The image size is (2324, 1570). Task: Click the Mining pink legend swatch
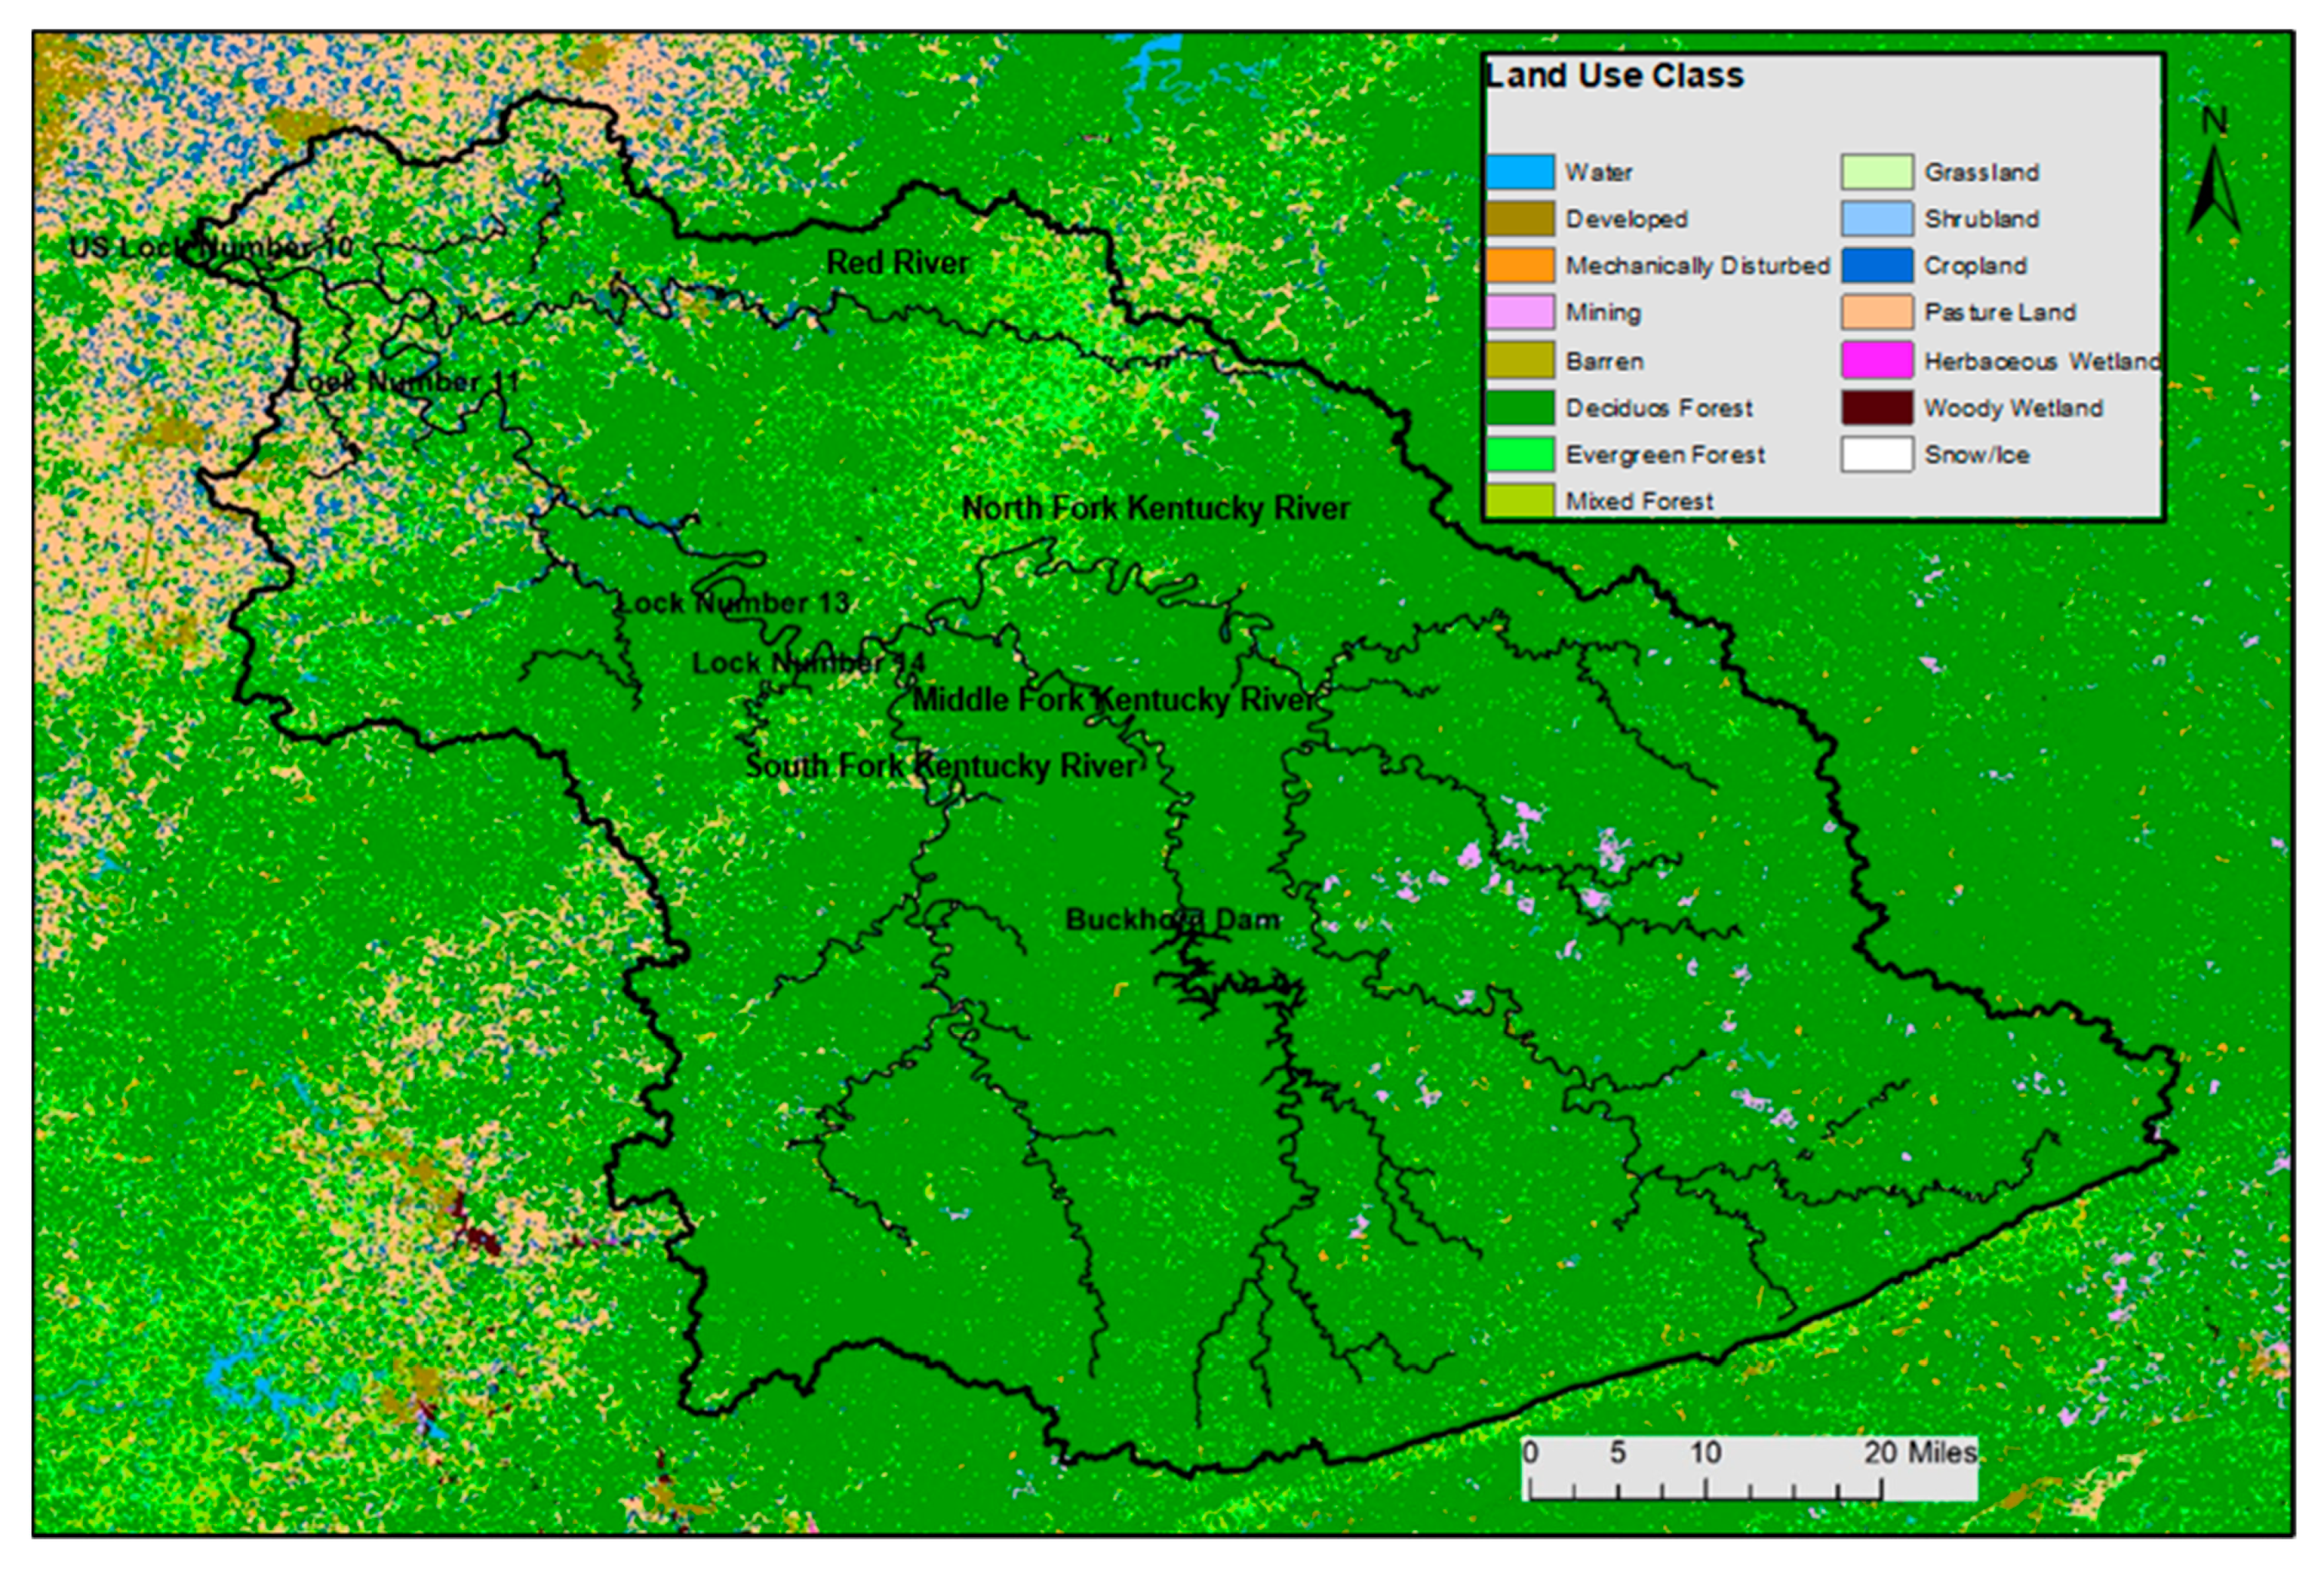(1519, 313)
